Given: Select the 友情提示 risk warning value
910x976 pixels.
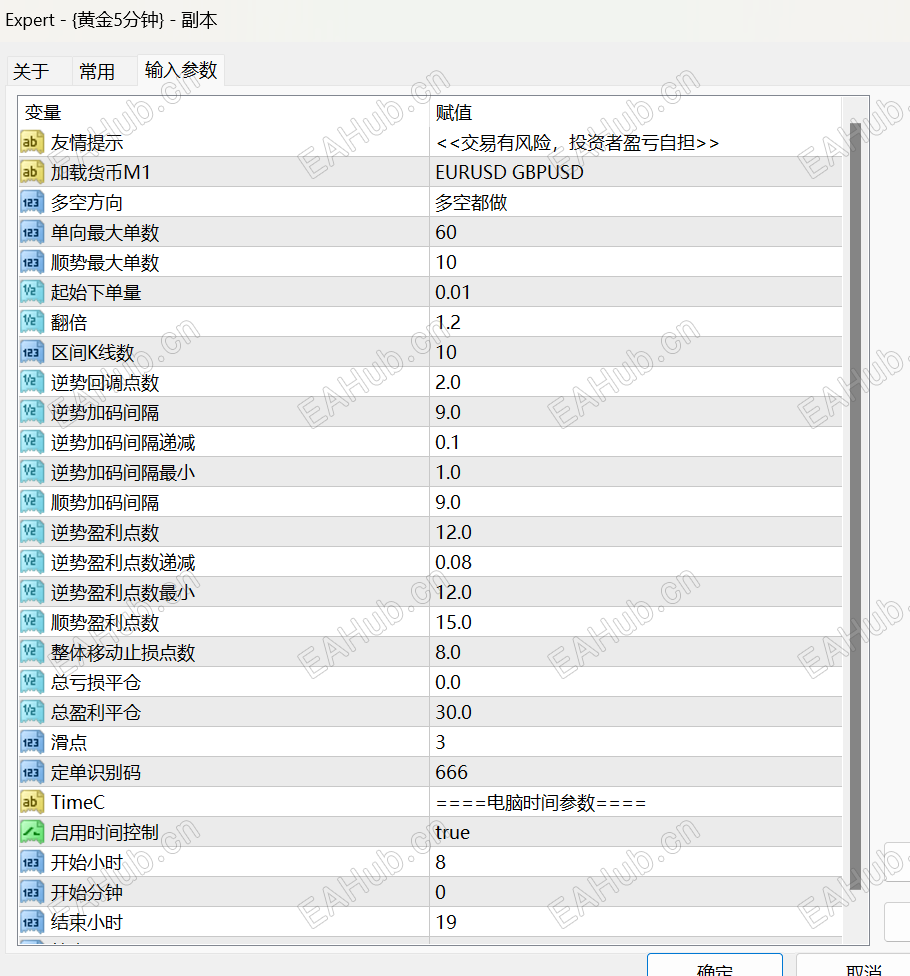Looking at the screenshot, I should click(578, 143).
